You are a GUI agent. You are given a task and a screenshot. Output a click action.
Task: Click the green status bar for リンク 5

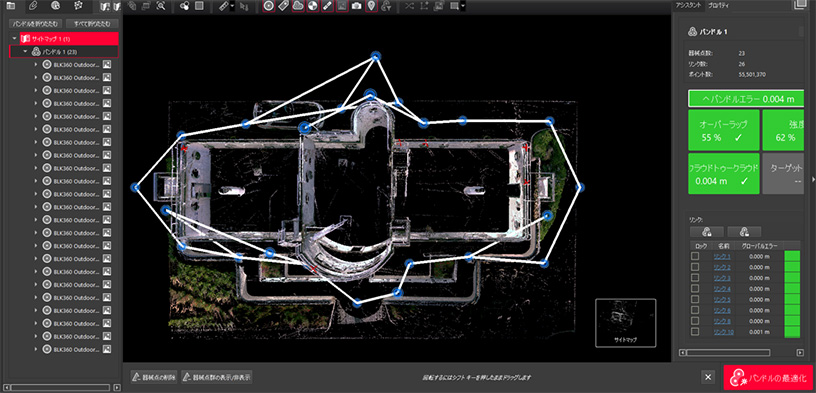pyautogui.click(x=792, y=299)
